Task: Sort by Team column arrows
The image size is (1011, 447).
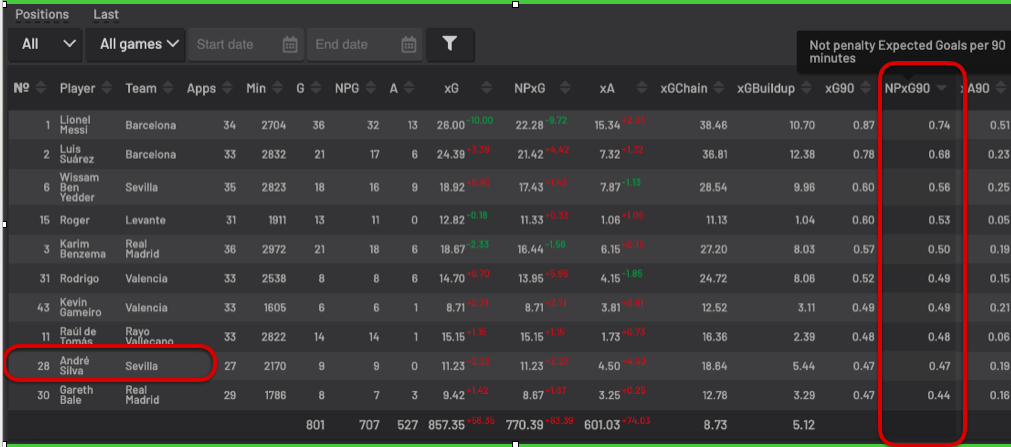Action: pyautogui.click(x=168, y=88)
